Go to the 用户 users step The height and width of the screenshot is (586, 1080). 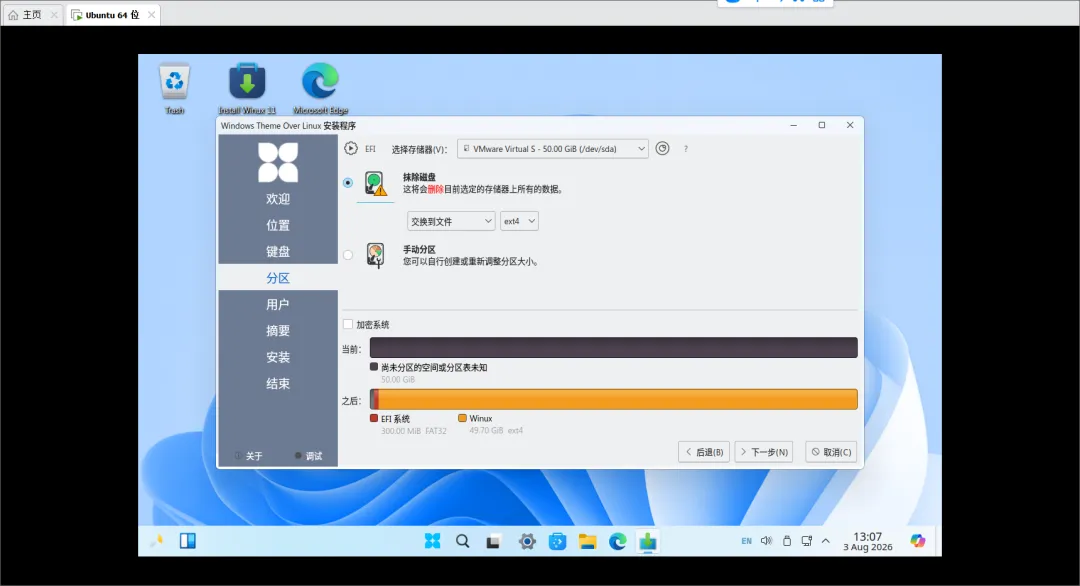coord(278,304)
